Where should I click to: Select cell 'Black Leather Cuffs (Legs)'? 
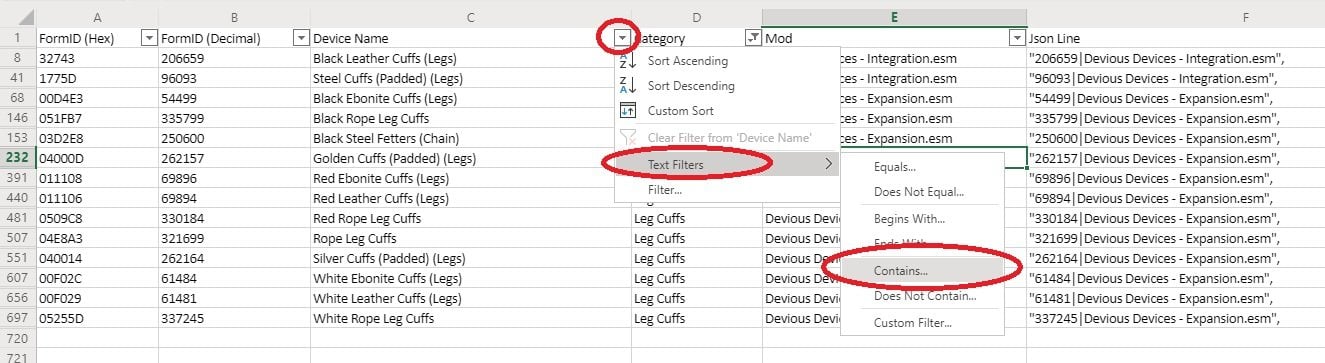471,59
